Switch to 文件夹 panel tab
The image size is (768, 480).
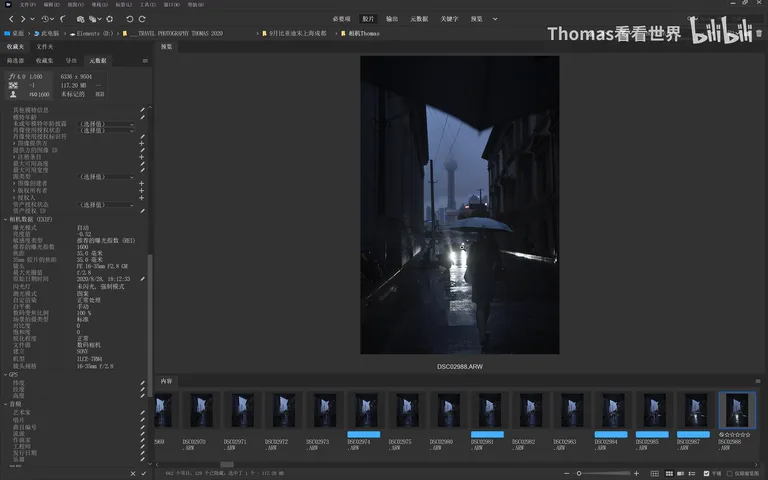click(45, 47)
